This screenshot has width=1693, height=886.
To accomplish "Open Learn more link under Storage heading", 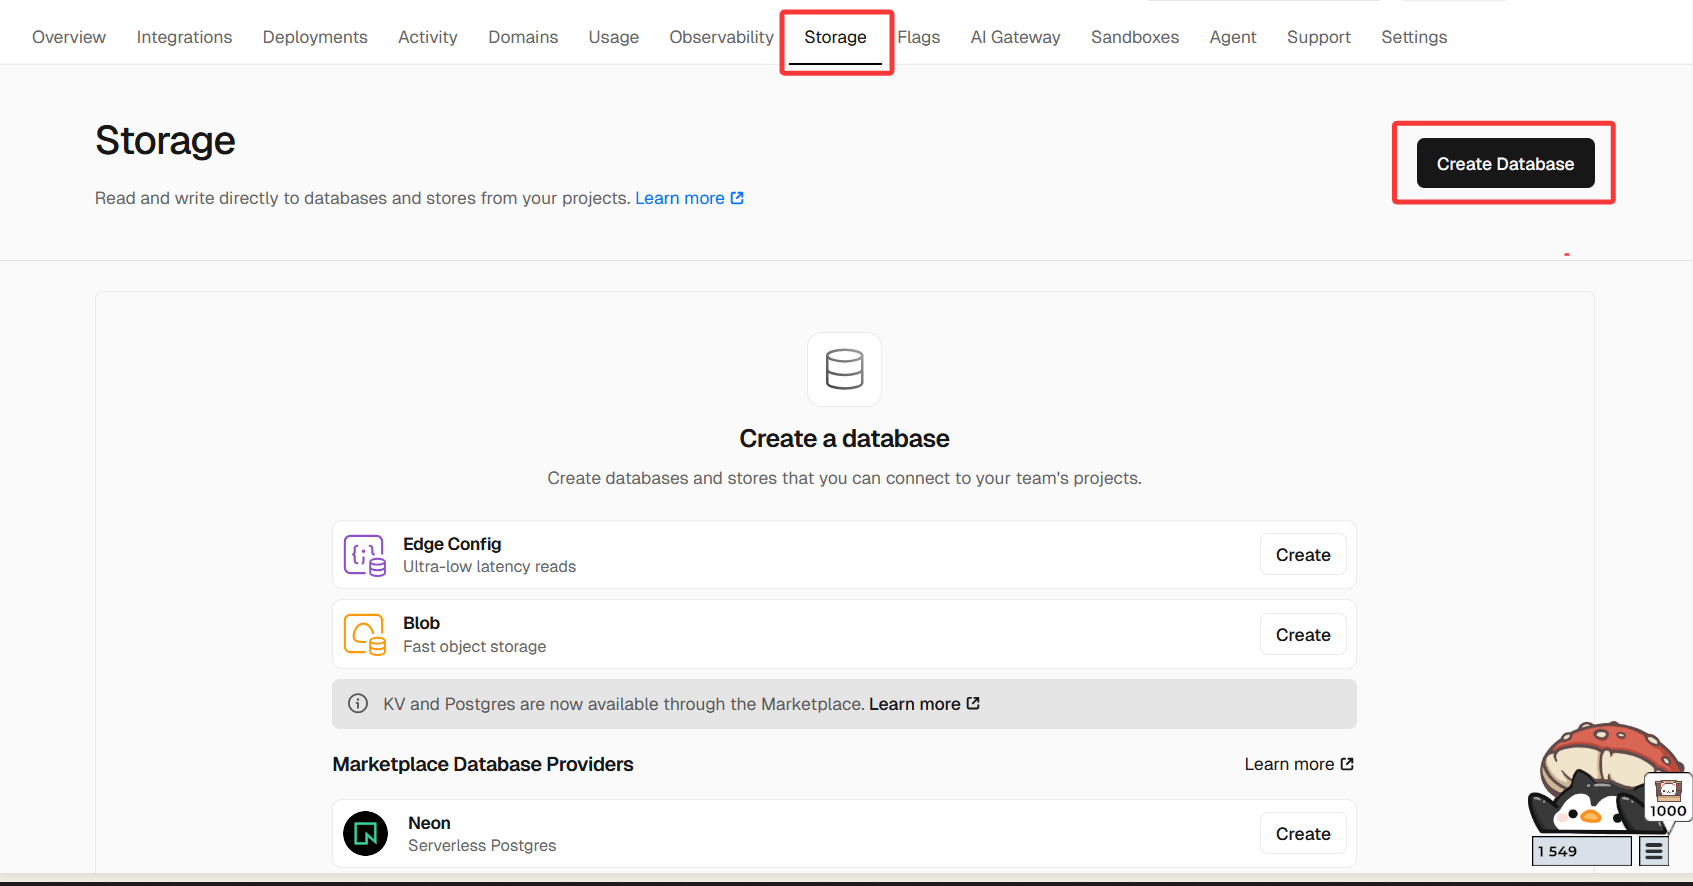I will 689,198.
